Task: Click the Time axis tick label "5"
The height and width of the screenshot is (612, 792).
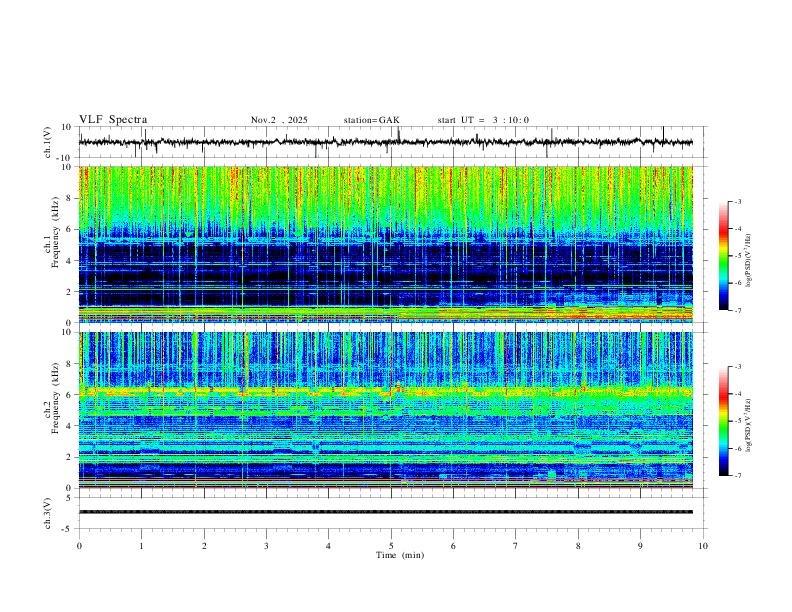Action: 391,546
